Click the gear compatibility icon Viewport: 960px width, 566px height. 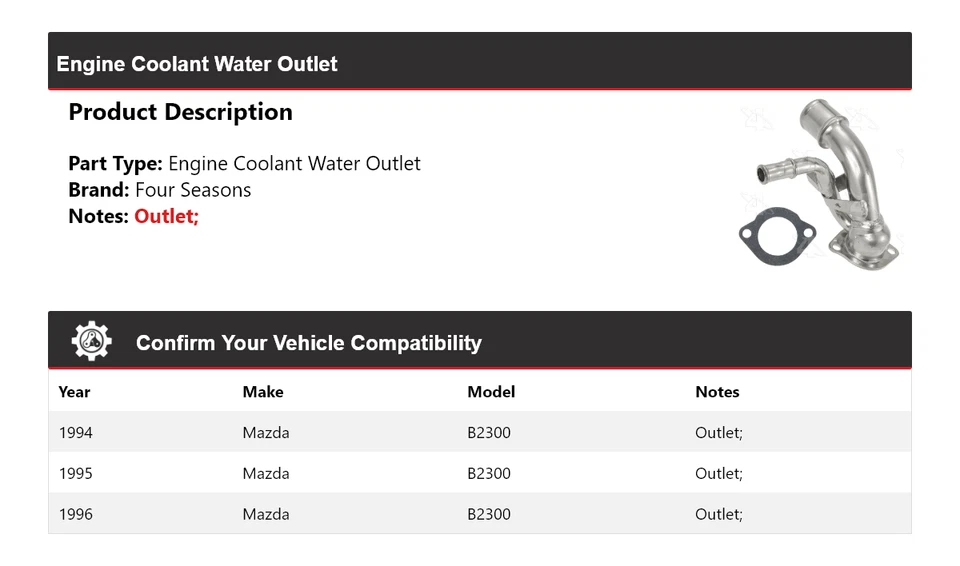tap(92, 342)
